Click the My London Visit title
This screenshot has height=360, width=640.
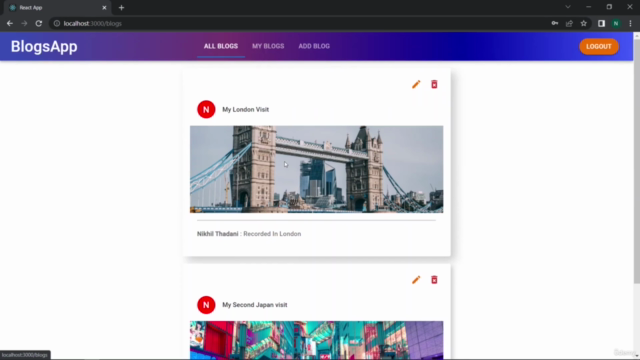pyautogui.click(x=245, y=109)
